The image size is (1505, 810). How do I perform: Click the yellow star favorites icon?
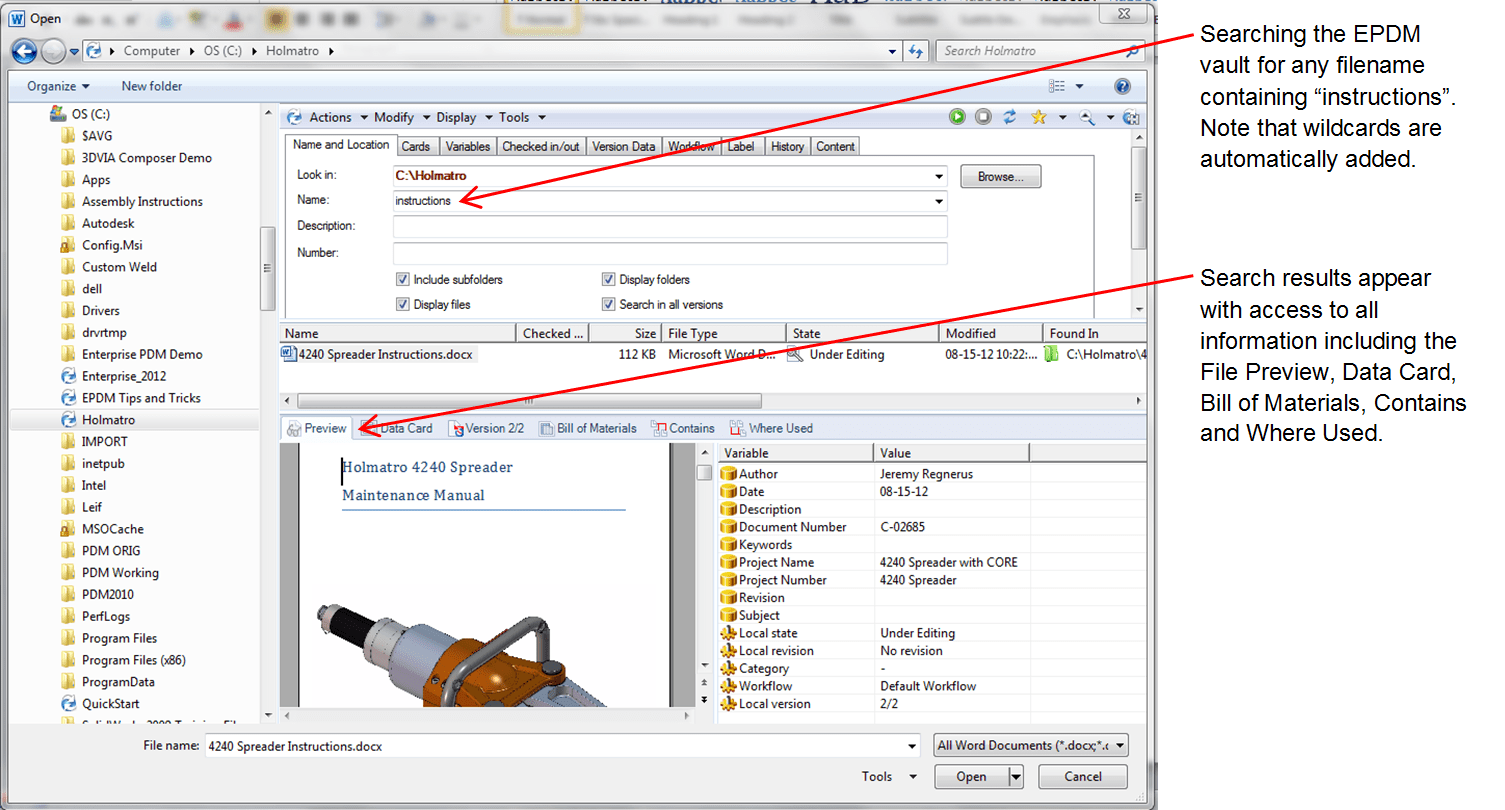click(x=1038, y=117)
